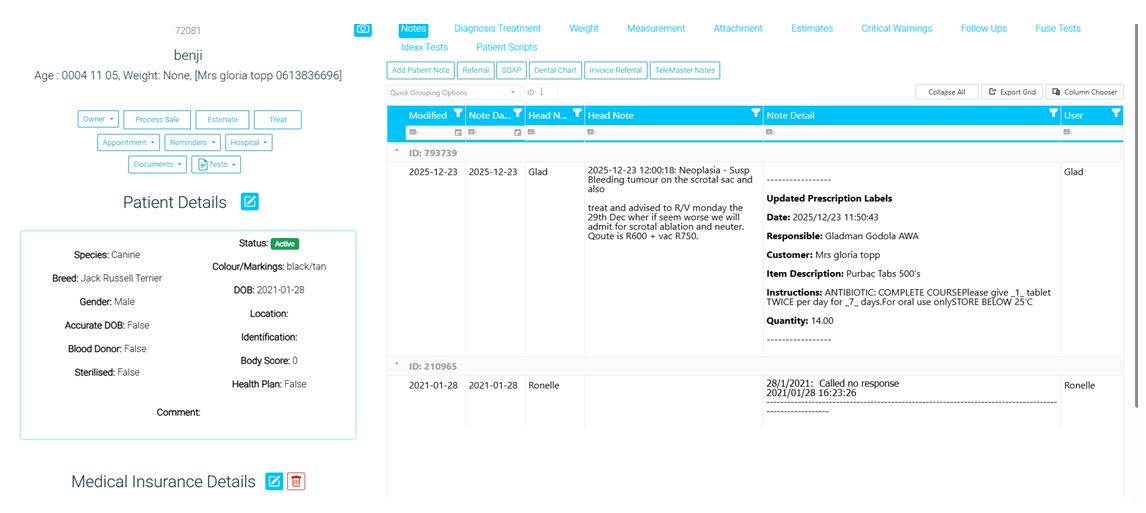This screenshot has width=1146, height=513.
Task: Open filter icon on User column
Action: (x=1115, y=113)
